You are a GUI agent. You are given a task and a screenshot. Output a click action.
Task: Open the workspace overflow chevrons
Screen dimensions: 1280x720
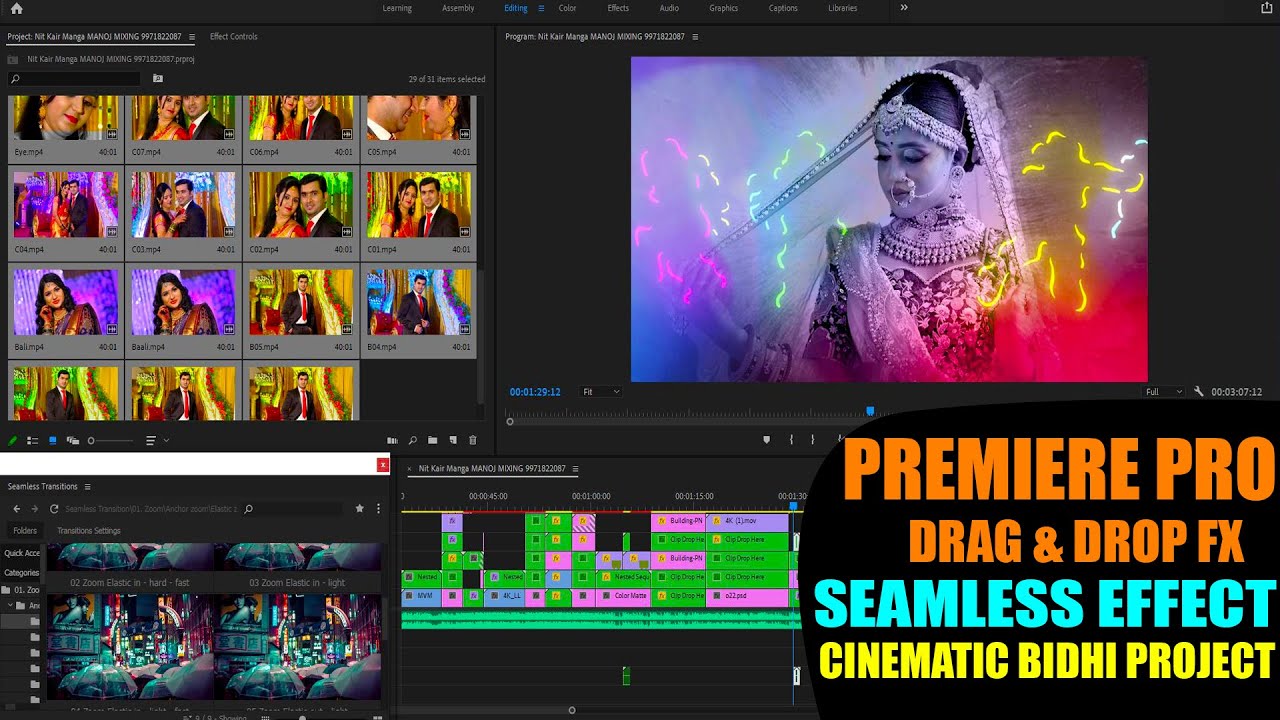tap(904, 8)
